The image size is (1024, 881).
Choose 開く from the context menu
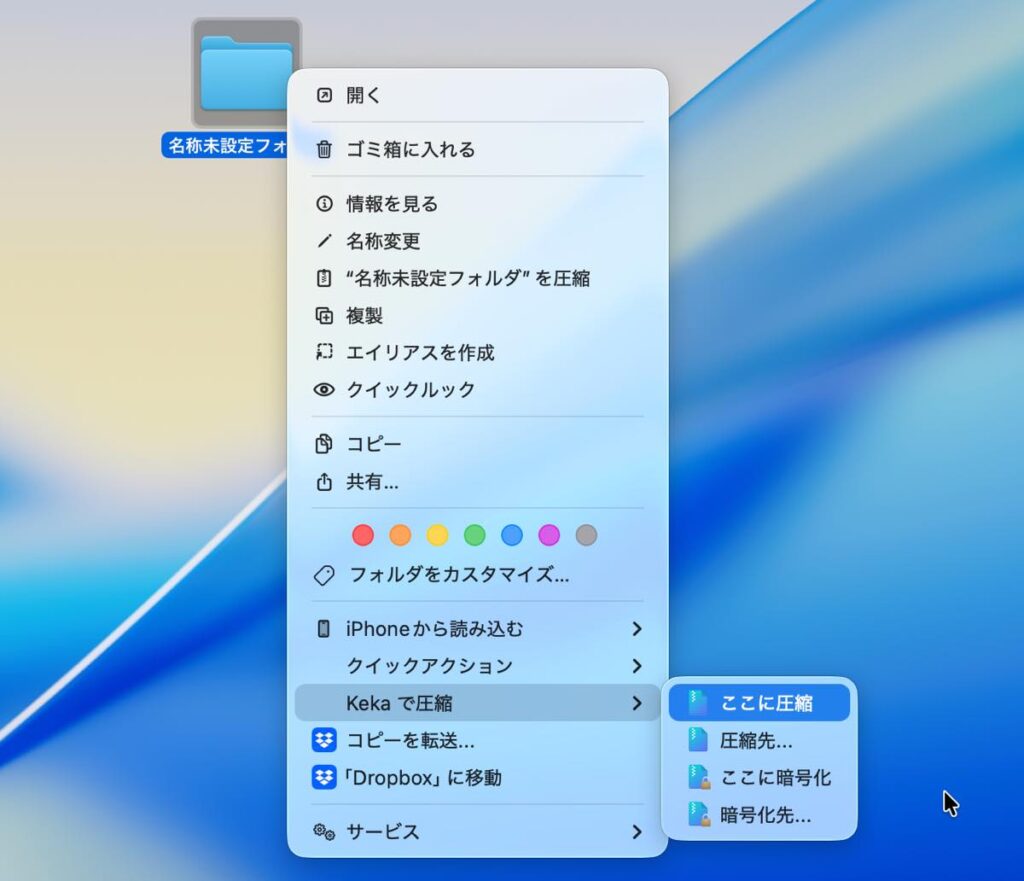364,96
